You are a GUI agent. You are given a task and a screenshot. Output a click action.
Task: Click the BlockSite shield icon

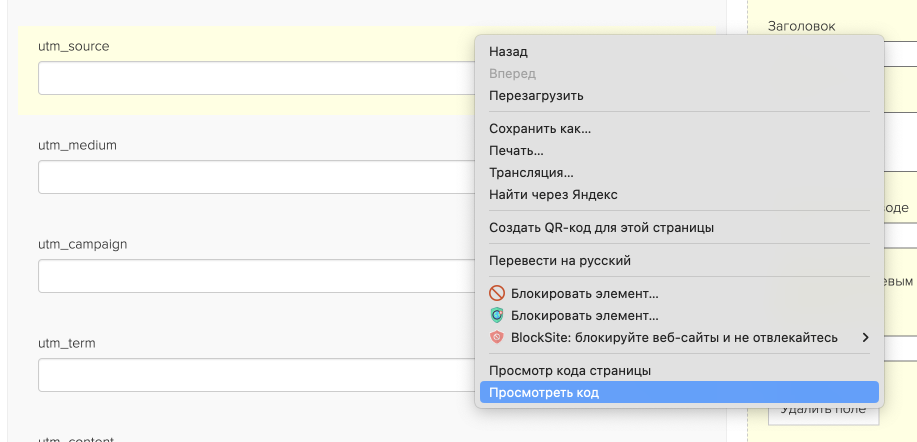(497, 338)
